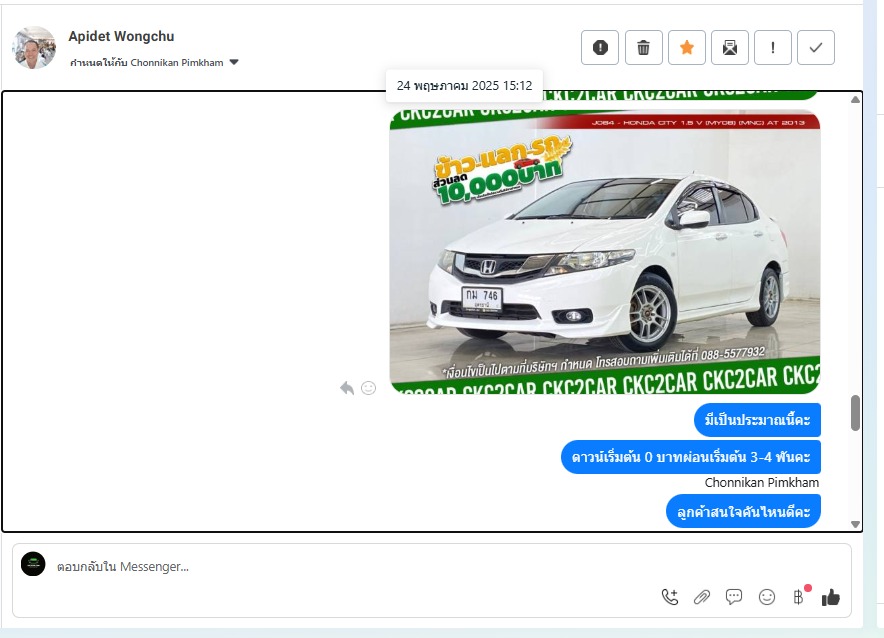Open saved replies speech bubble icon

pos(734,597)
